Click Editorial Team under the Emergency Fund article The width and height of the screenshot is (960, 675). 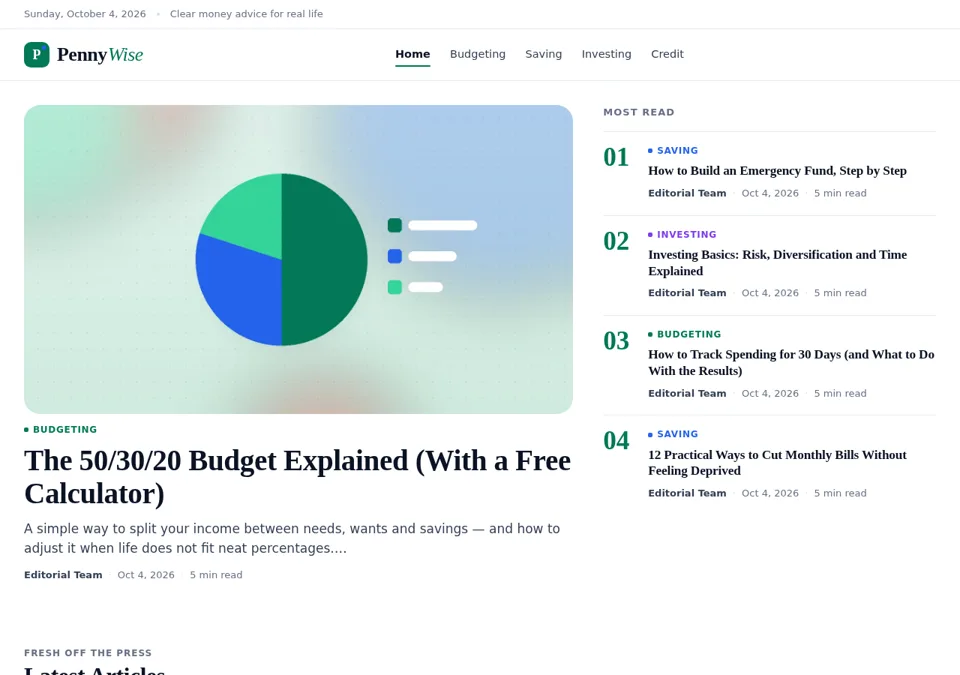(687, 193)
